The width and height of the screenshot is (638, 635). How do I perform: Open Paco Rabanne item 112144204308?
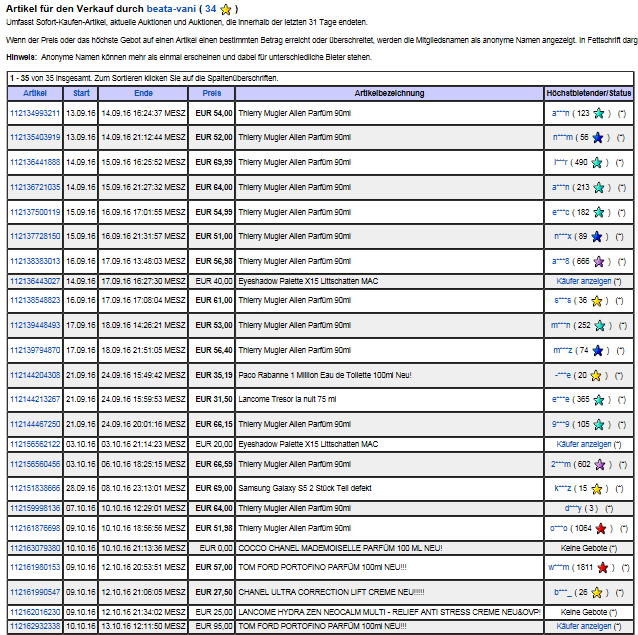click(x=35, y=375)
